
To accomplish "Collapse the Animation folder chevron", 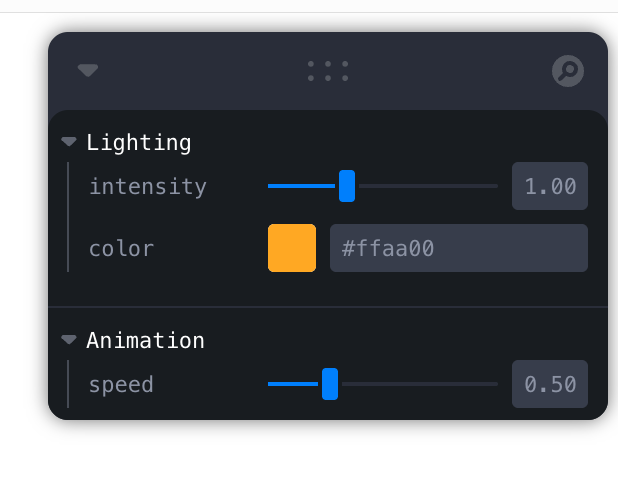I will [x=69, y=340].
